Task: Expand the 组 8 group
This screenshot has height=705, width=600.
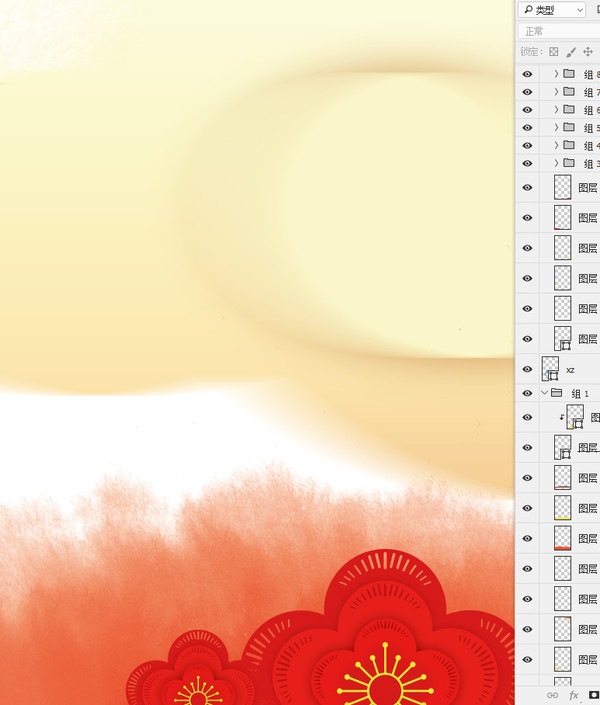Action: point(556,73)
